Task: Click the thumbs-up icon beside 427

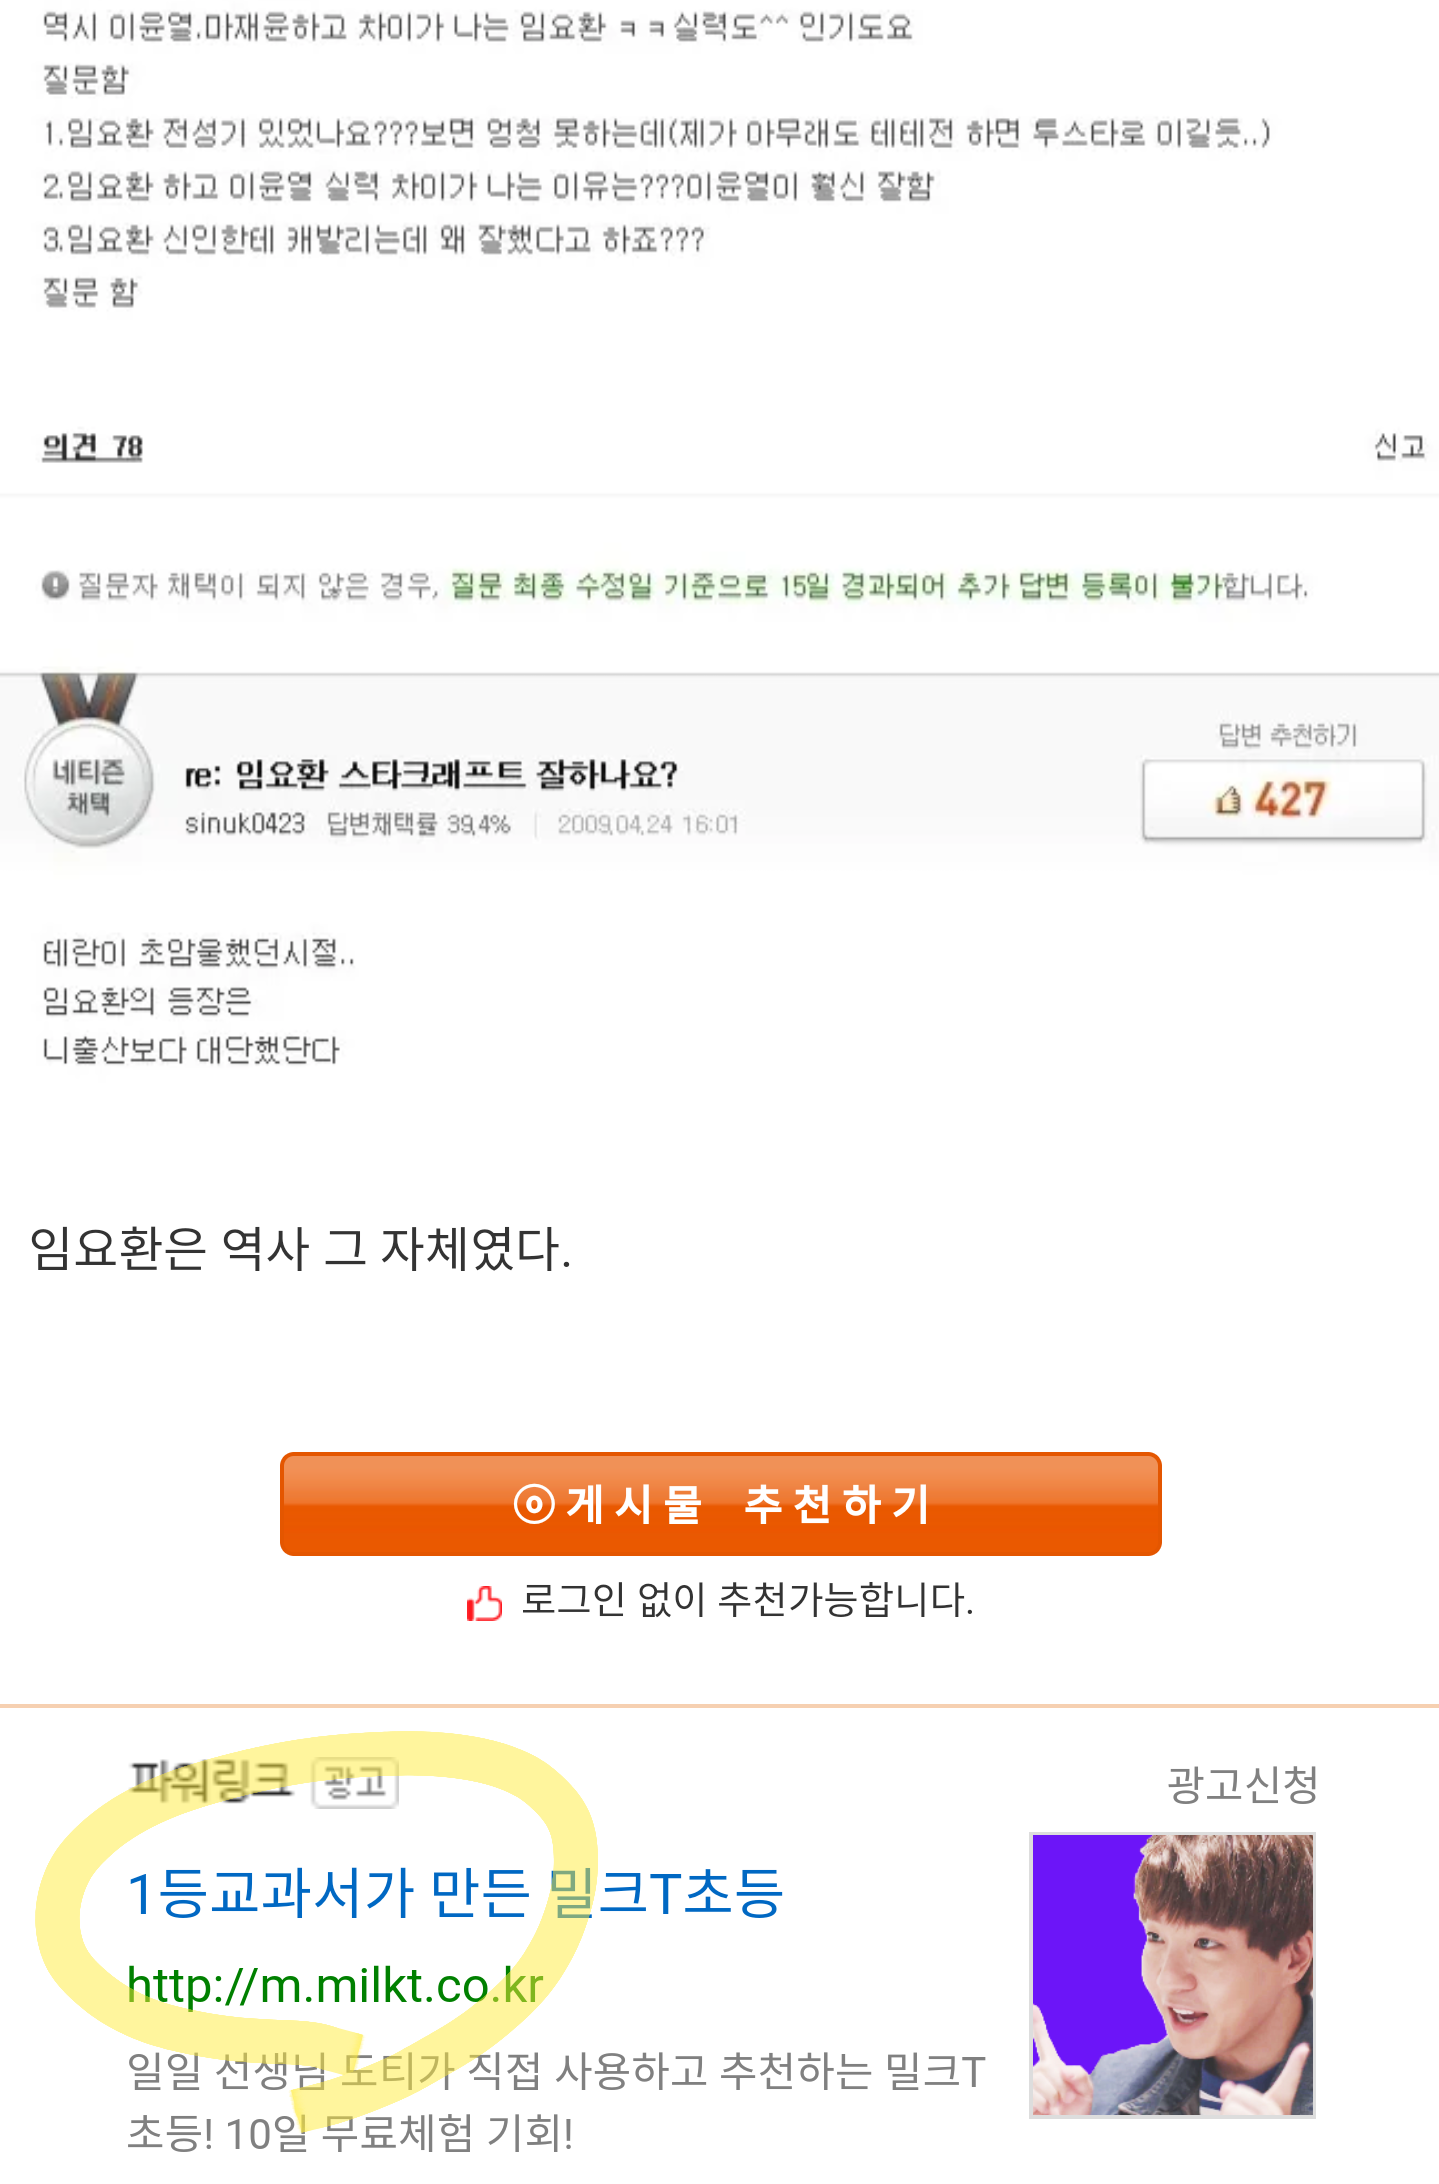Action: tap(1228, 800)
